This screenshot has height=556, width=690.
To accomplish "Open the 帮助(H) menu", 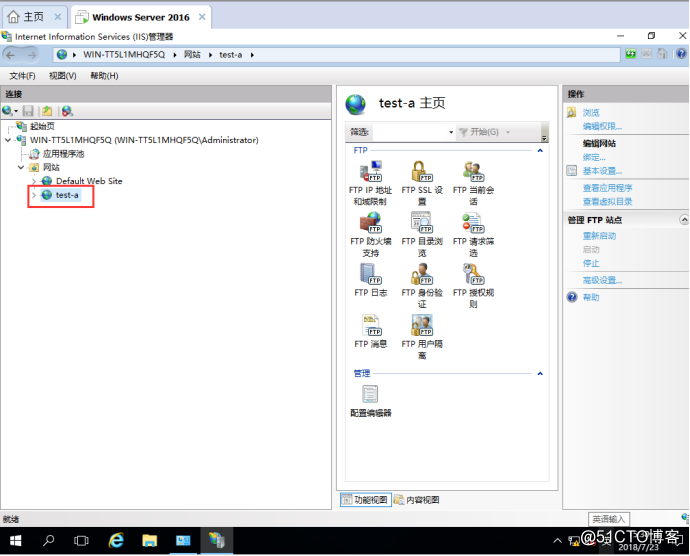I will [104, 76].
